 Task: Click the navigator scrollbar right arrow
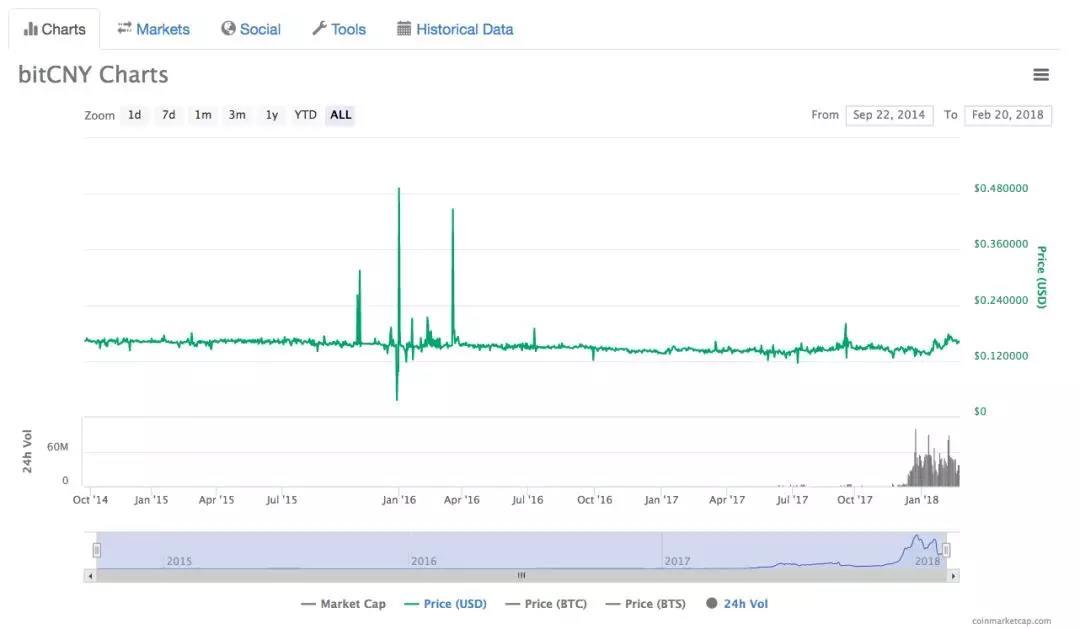pos(953,576)
